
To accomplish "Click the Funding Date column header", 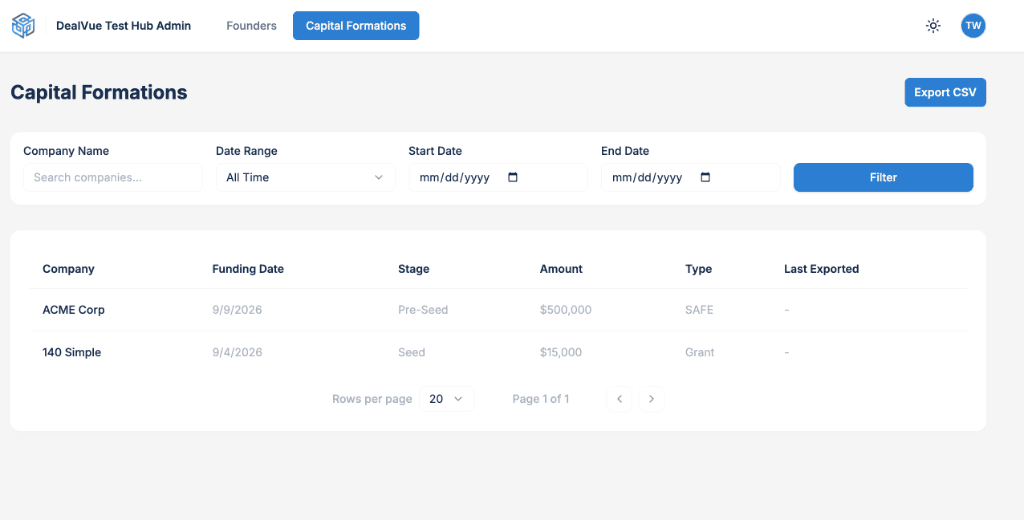I will tap(248, 269).
